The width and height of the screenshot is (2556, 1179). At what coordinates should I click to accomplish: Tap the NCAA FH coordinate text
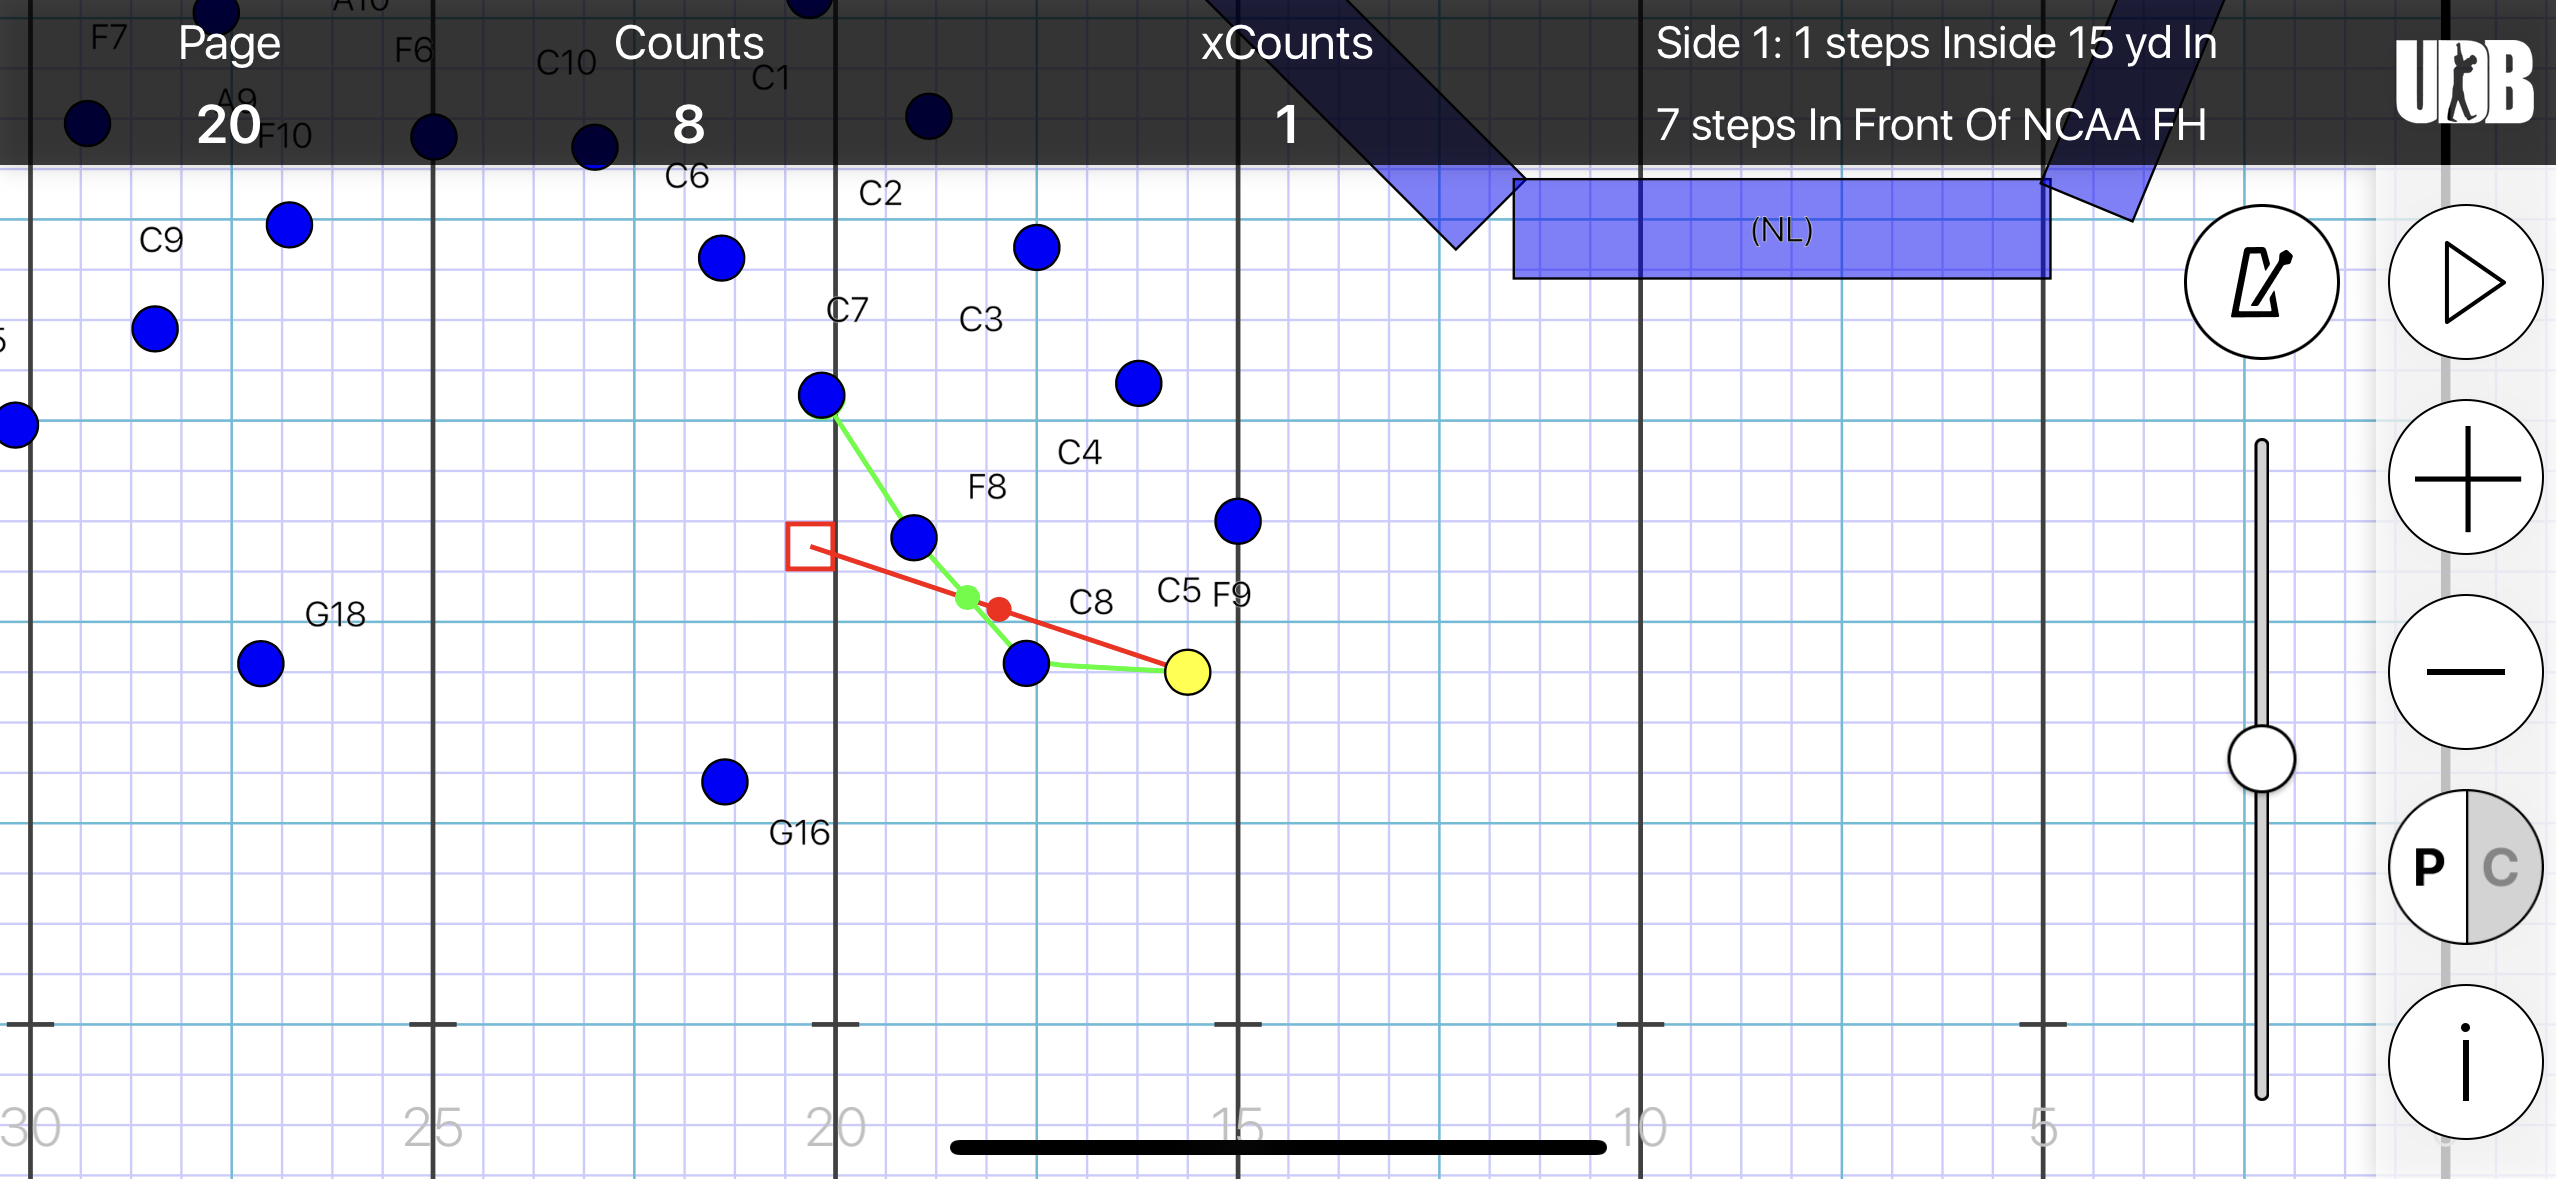[1931, 125]
